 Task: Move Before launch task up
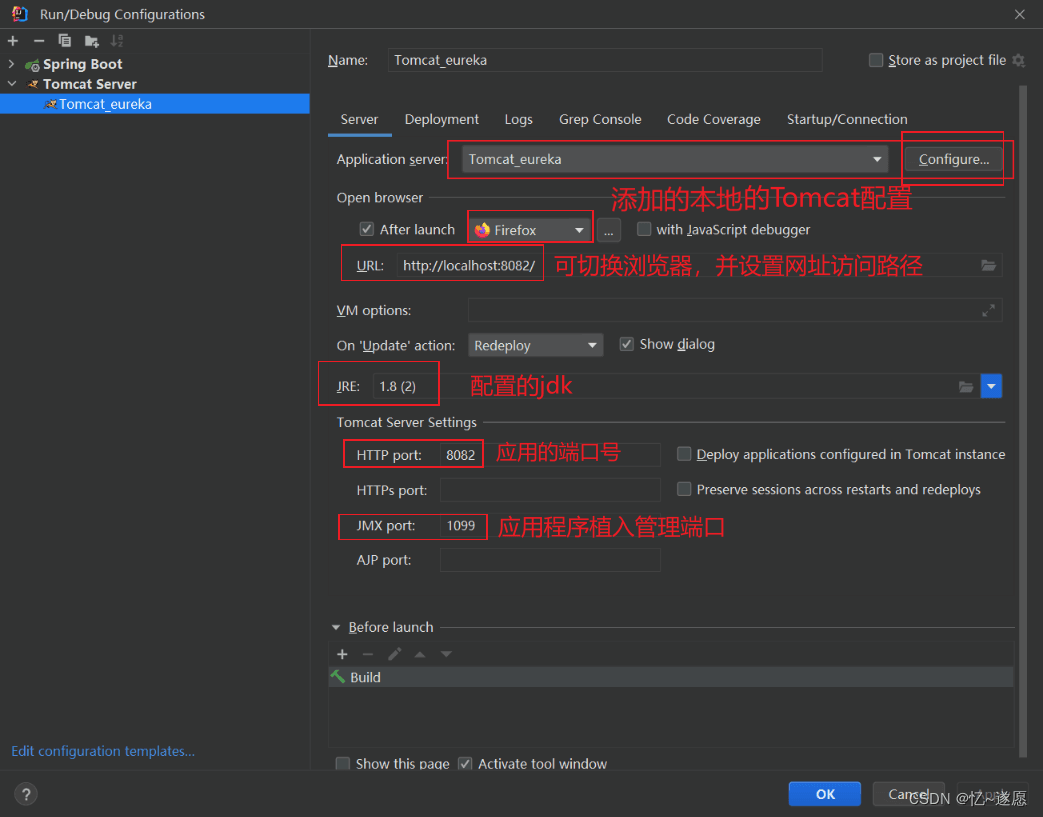coord(420,654)
